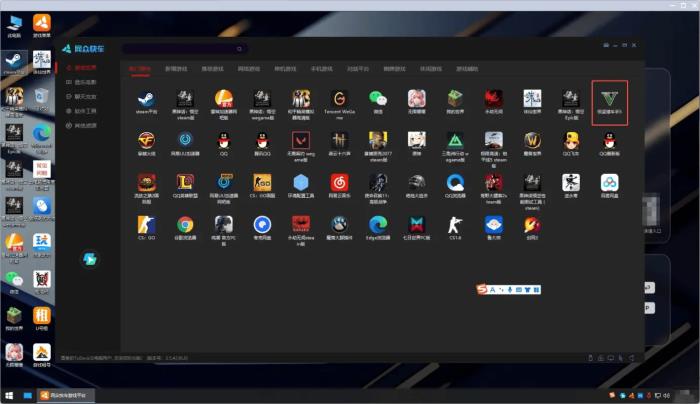Click the volume icon in the system tray

coord(667,396)
